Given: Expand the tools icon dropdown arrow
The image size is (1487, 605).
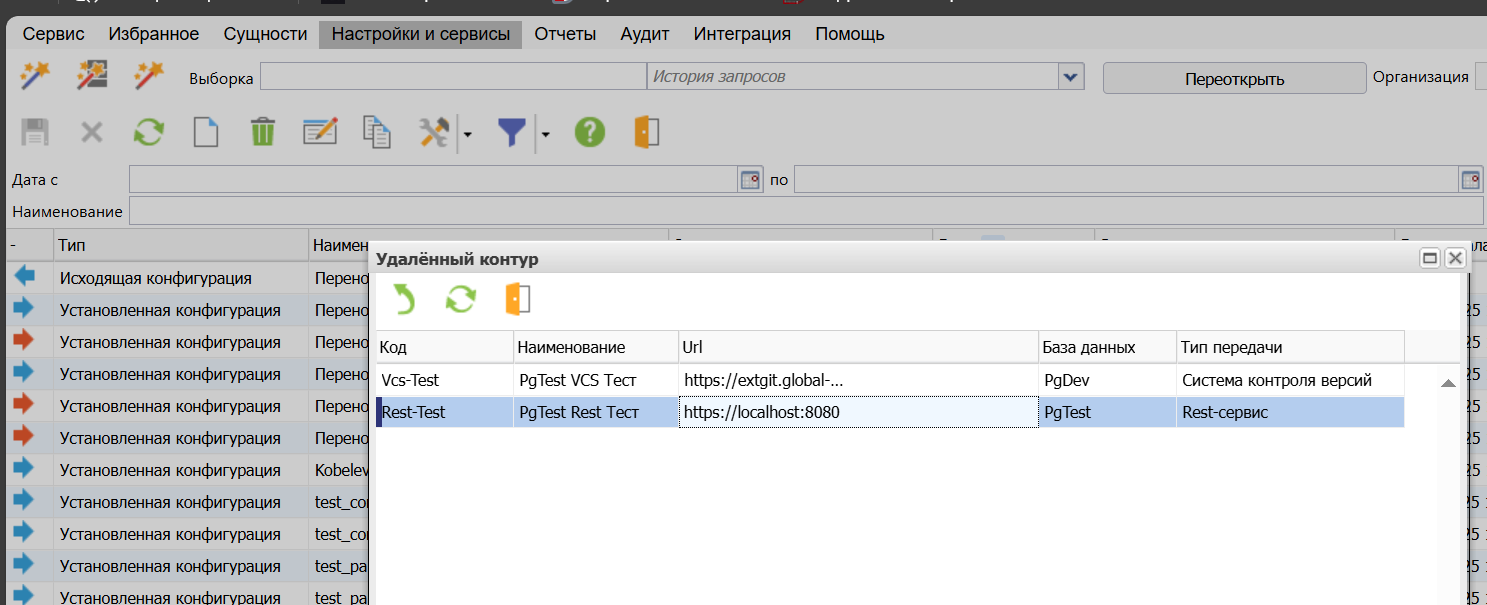Looking at the screenshot, I should 467,133.
